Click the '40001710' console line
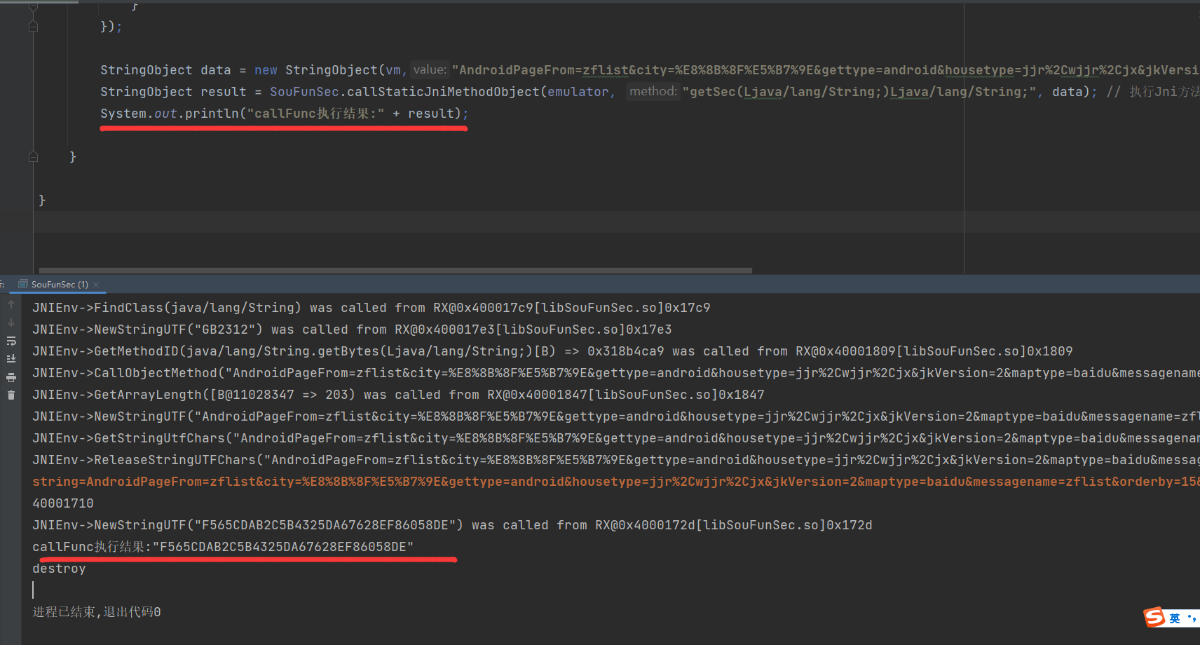1200x645 pixels. click(63, 504)
